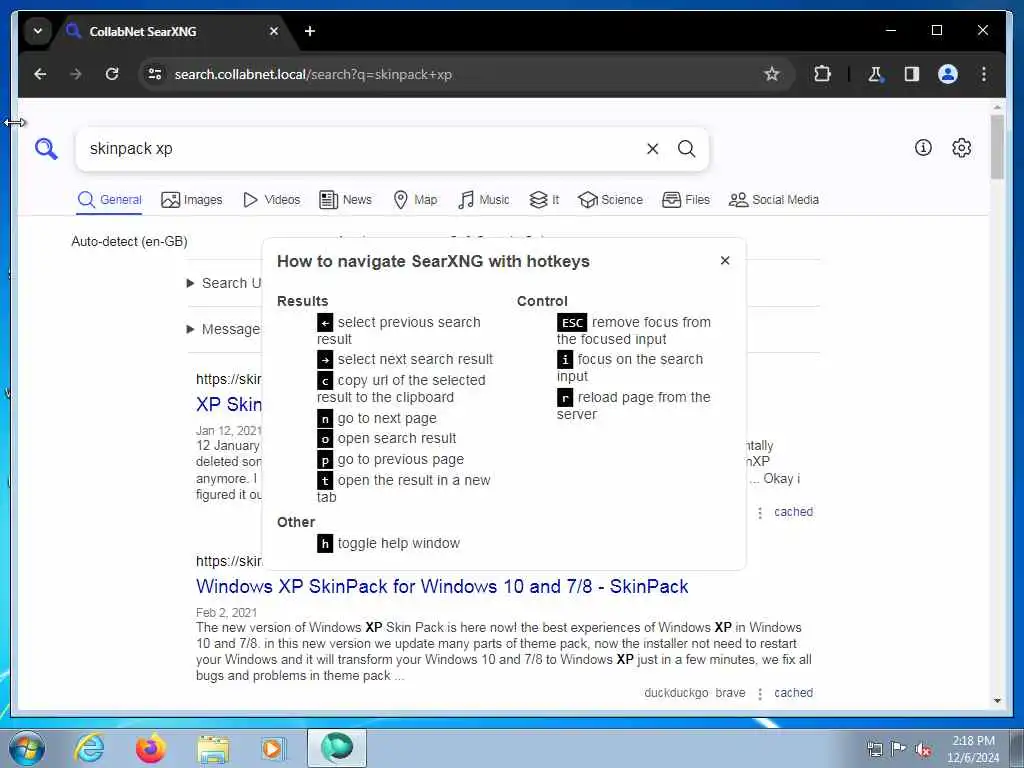1024x768 pixels.
Task: Click the muted volume tray icon
Action: (x=923, y=750)
